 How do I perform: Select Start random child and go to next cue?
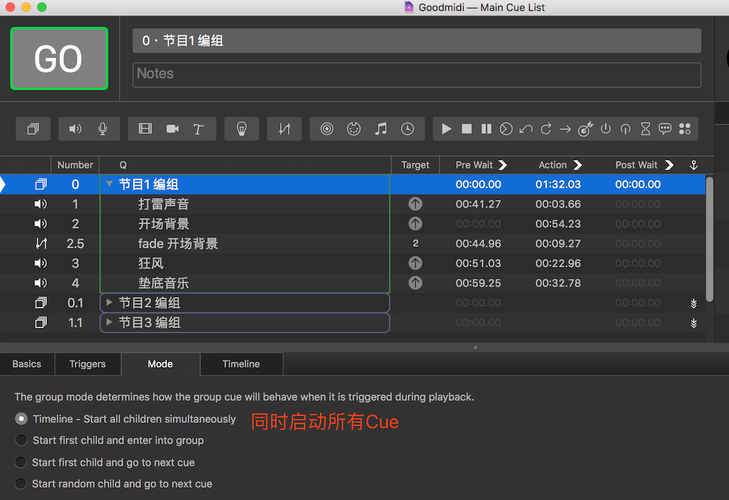coord(21,484)
